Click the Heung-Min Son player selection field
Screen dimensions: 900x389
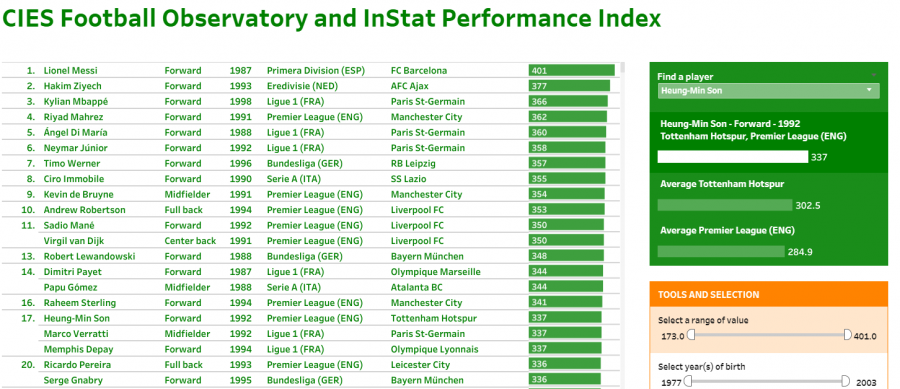(x=769, y=91)
